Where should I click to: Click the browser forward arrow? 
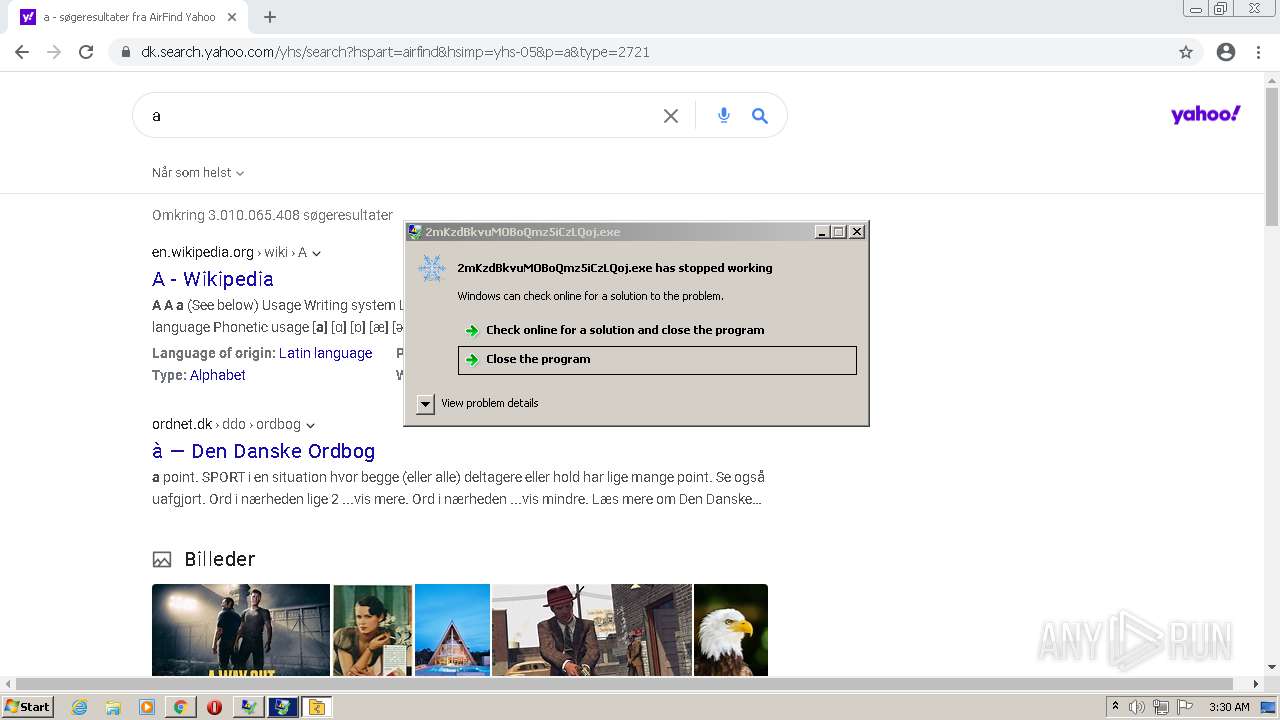[x=54, y=52]
